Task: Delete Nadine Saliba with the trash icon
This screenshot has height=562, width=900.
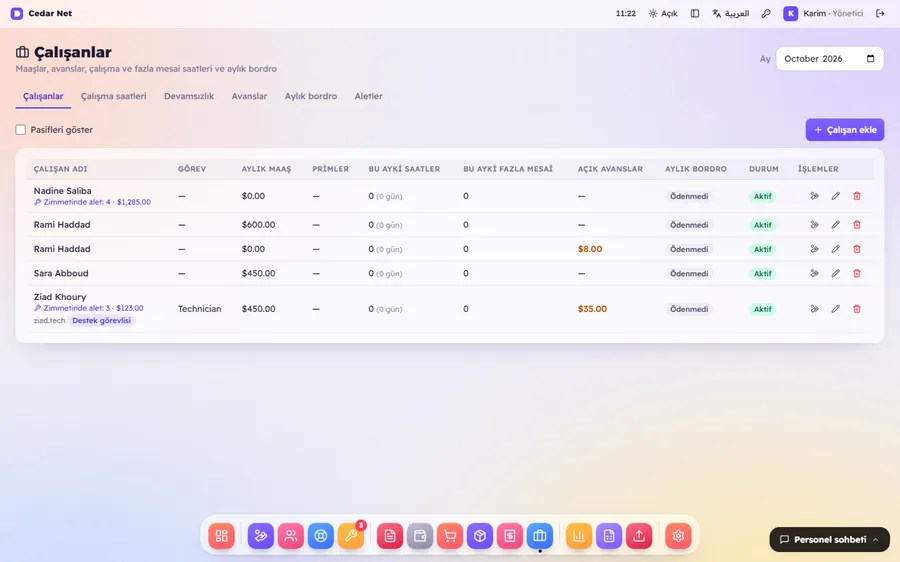Action: coord(856,196)
